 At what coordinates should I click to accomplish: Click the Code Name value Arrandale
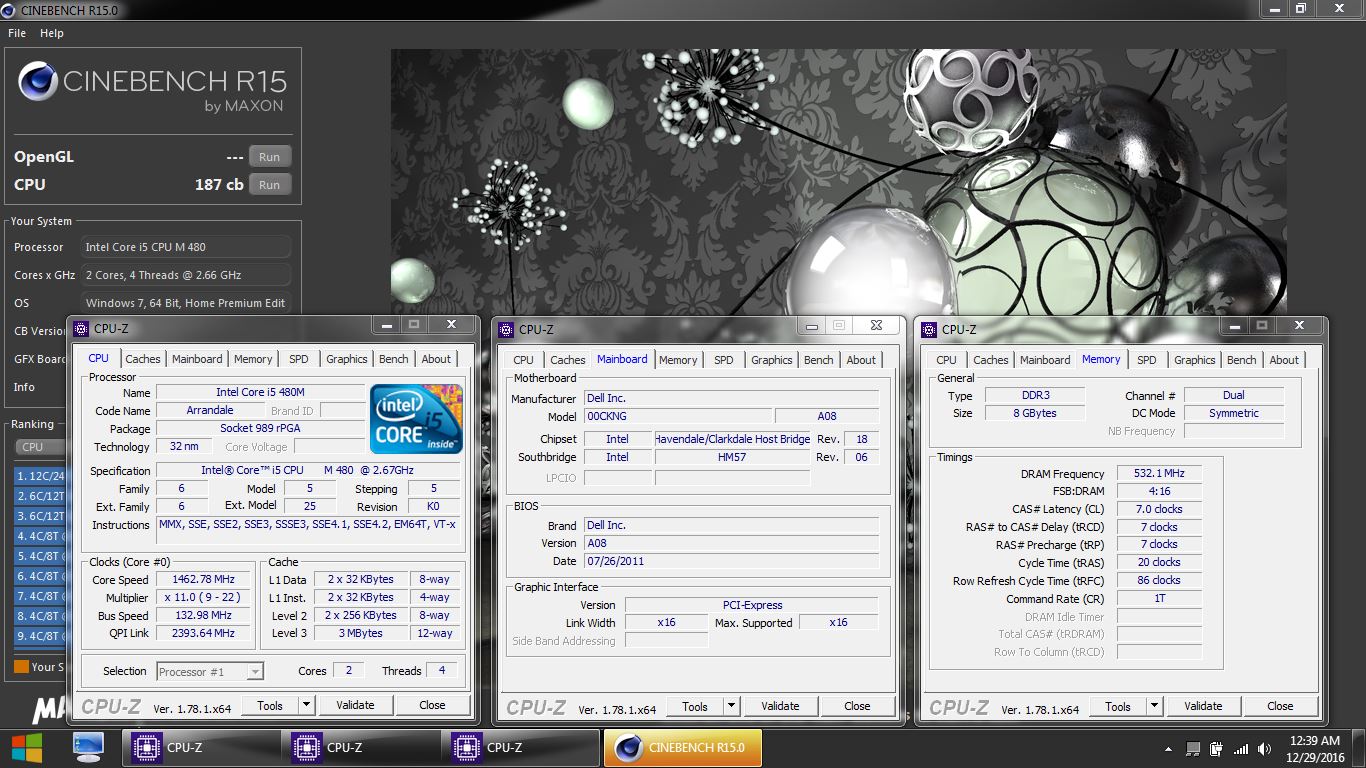point(210,411)
